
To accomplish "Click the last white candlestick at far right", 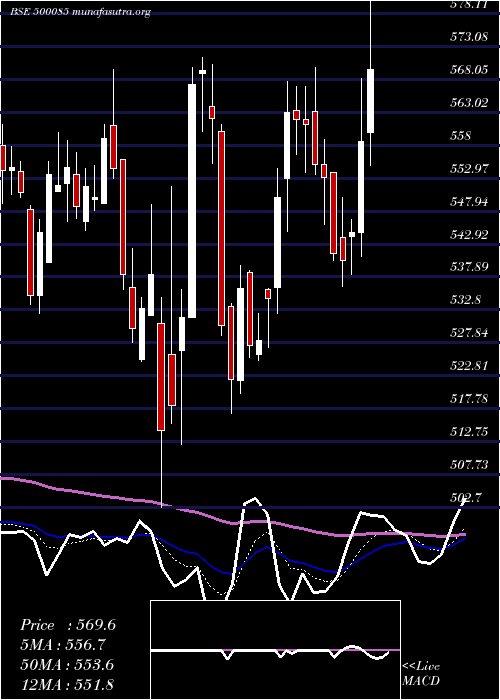I will pos(370,101).
